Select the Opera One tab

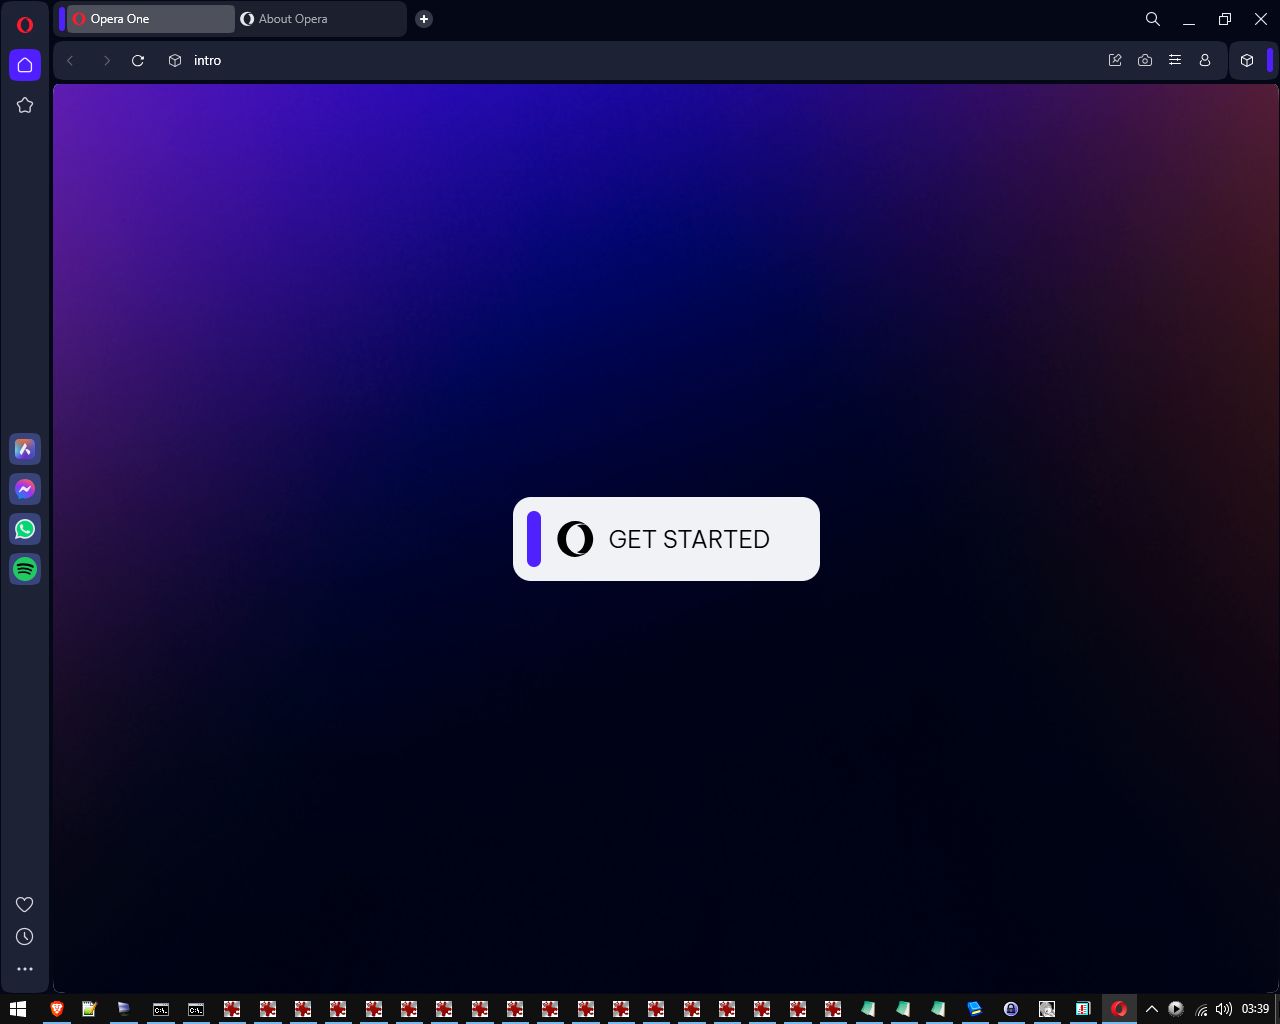coord(150,19)
